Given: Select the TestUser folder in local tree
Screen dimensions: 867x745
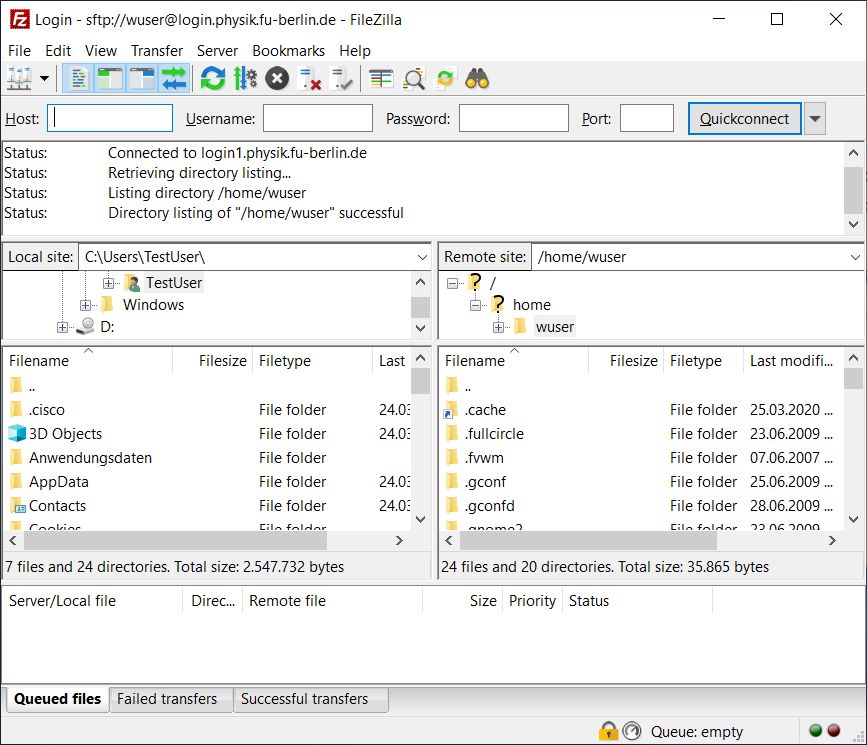Looking at the screenshot, I should click(174, 283).
